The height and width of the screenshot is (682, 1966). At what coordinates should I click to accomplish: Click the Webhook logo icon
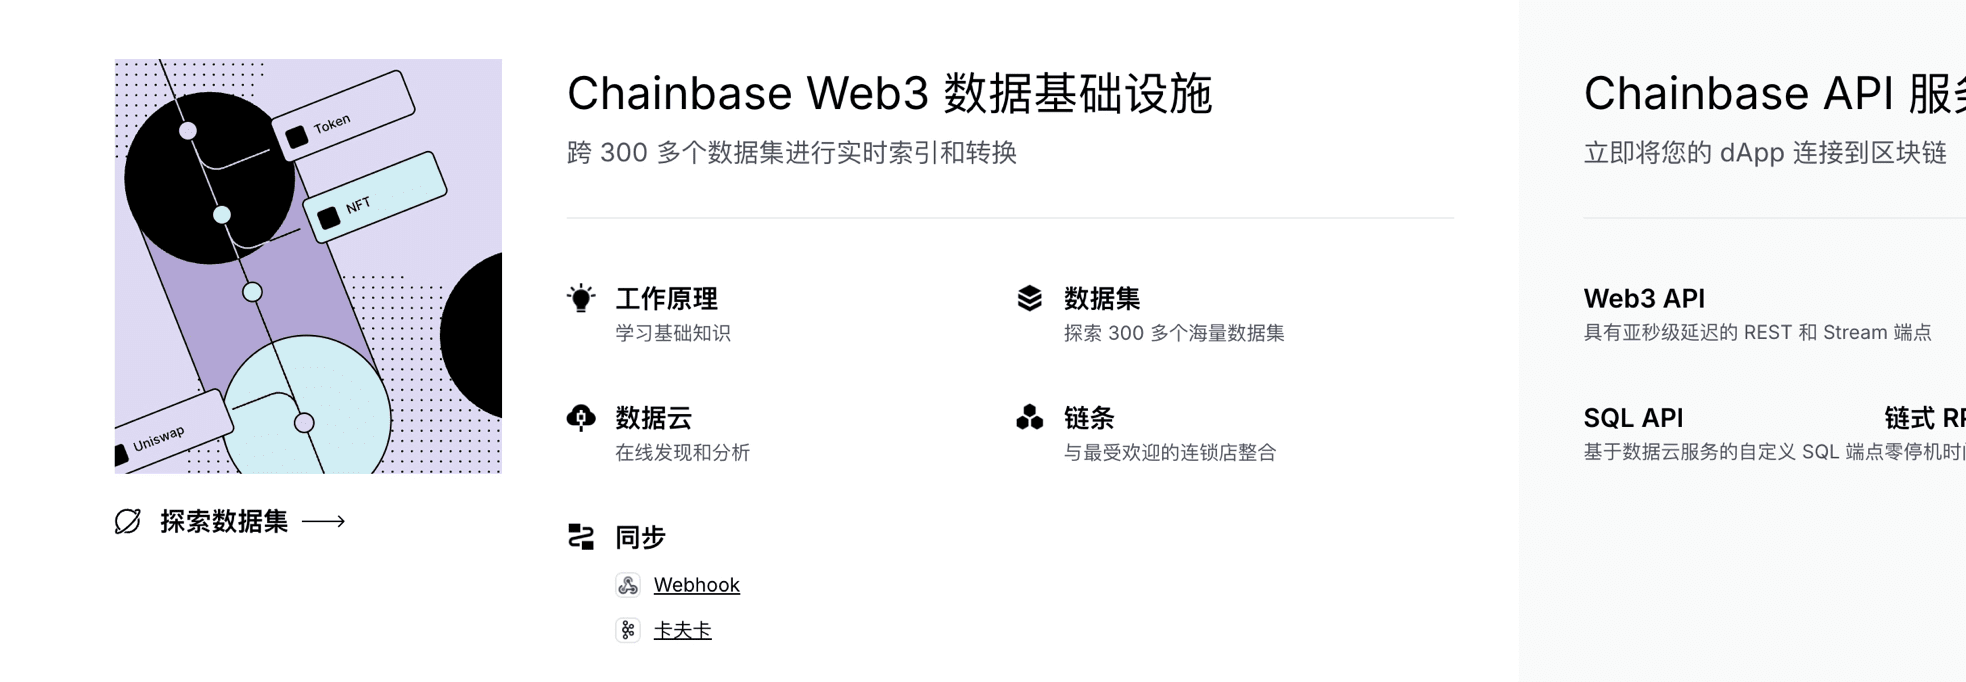pyautogui.click(x=628, y=585)
